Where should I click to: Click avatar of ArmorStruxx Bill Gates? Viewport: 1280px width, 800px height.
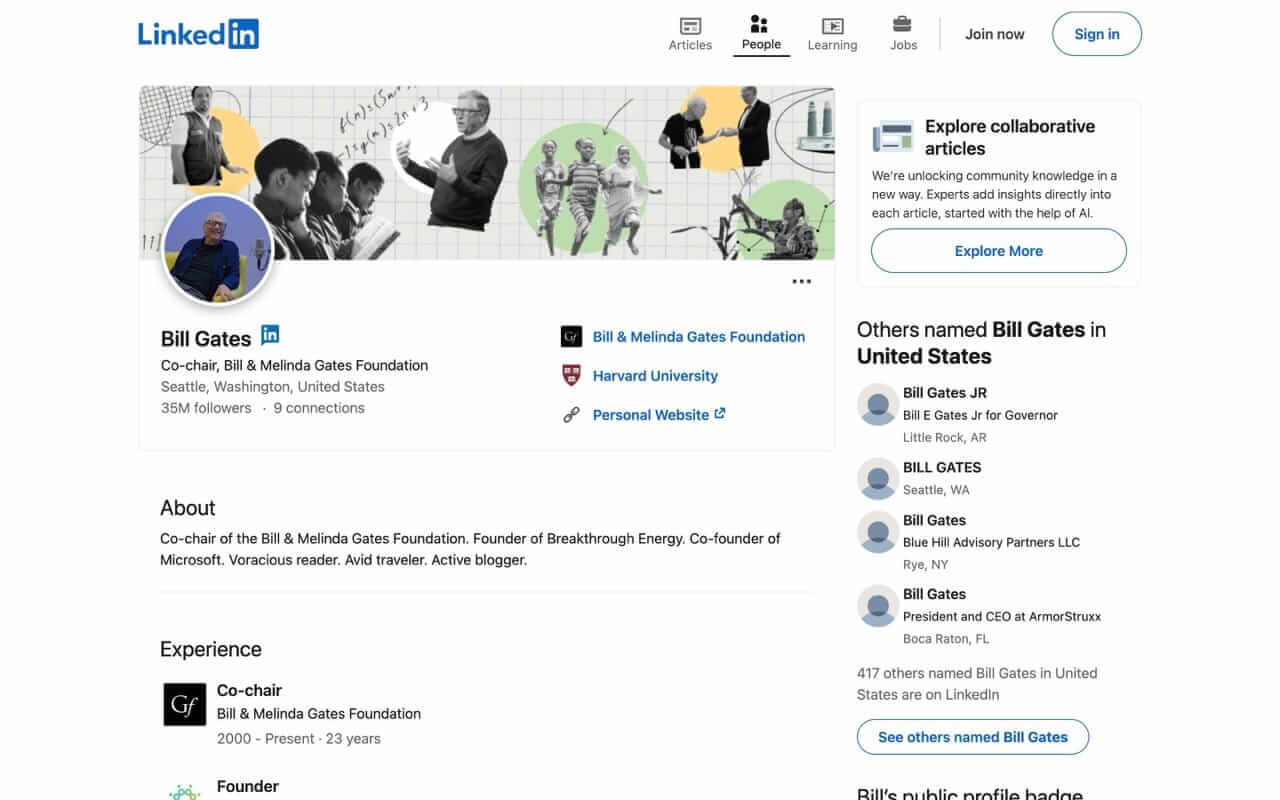point(878,605)
